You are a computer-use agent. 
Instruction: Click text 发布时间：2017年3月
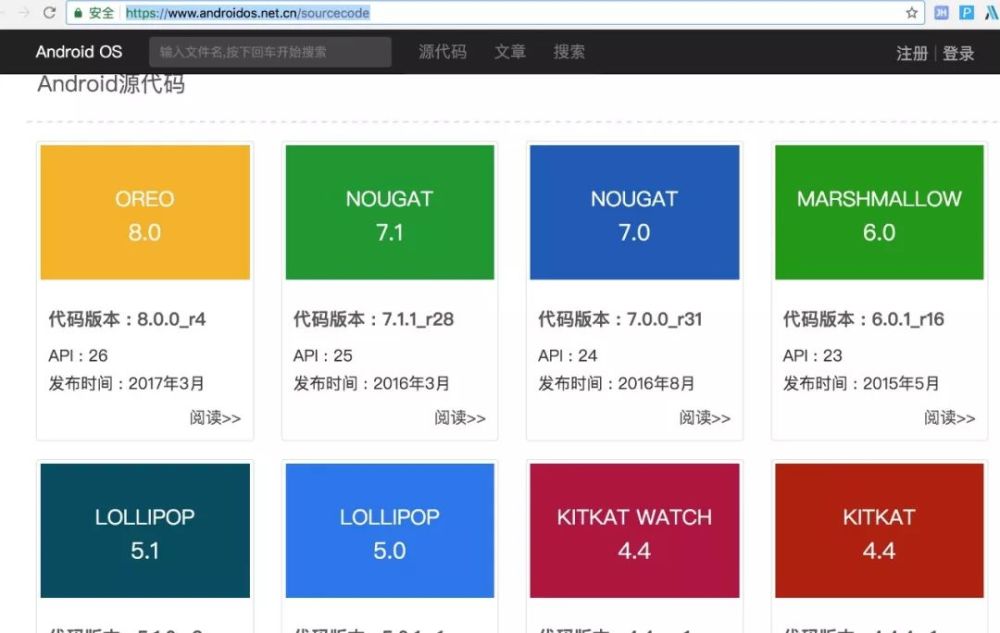pos(126,383)
